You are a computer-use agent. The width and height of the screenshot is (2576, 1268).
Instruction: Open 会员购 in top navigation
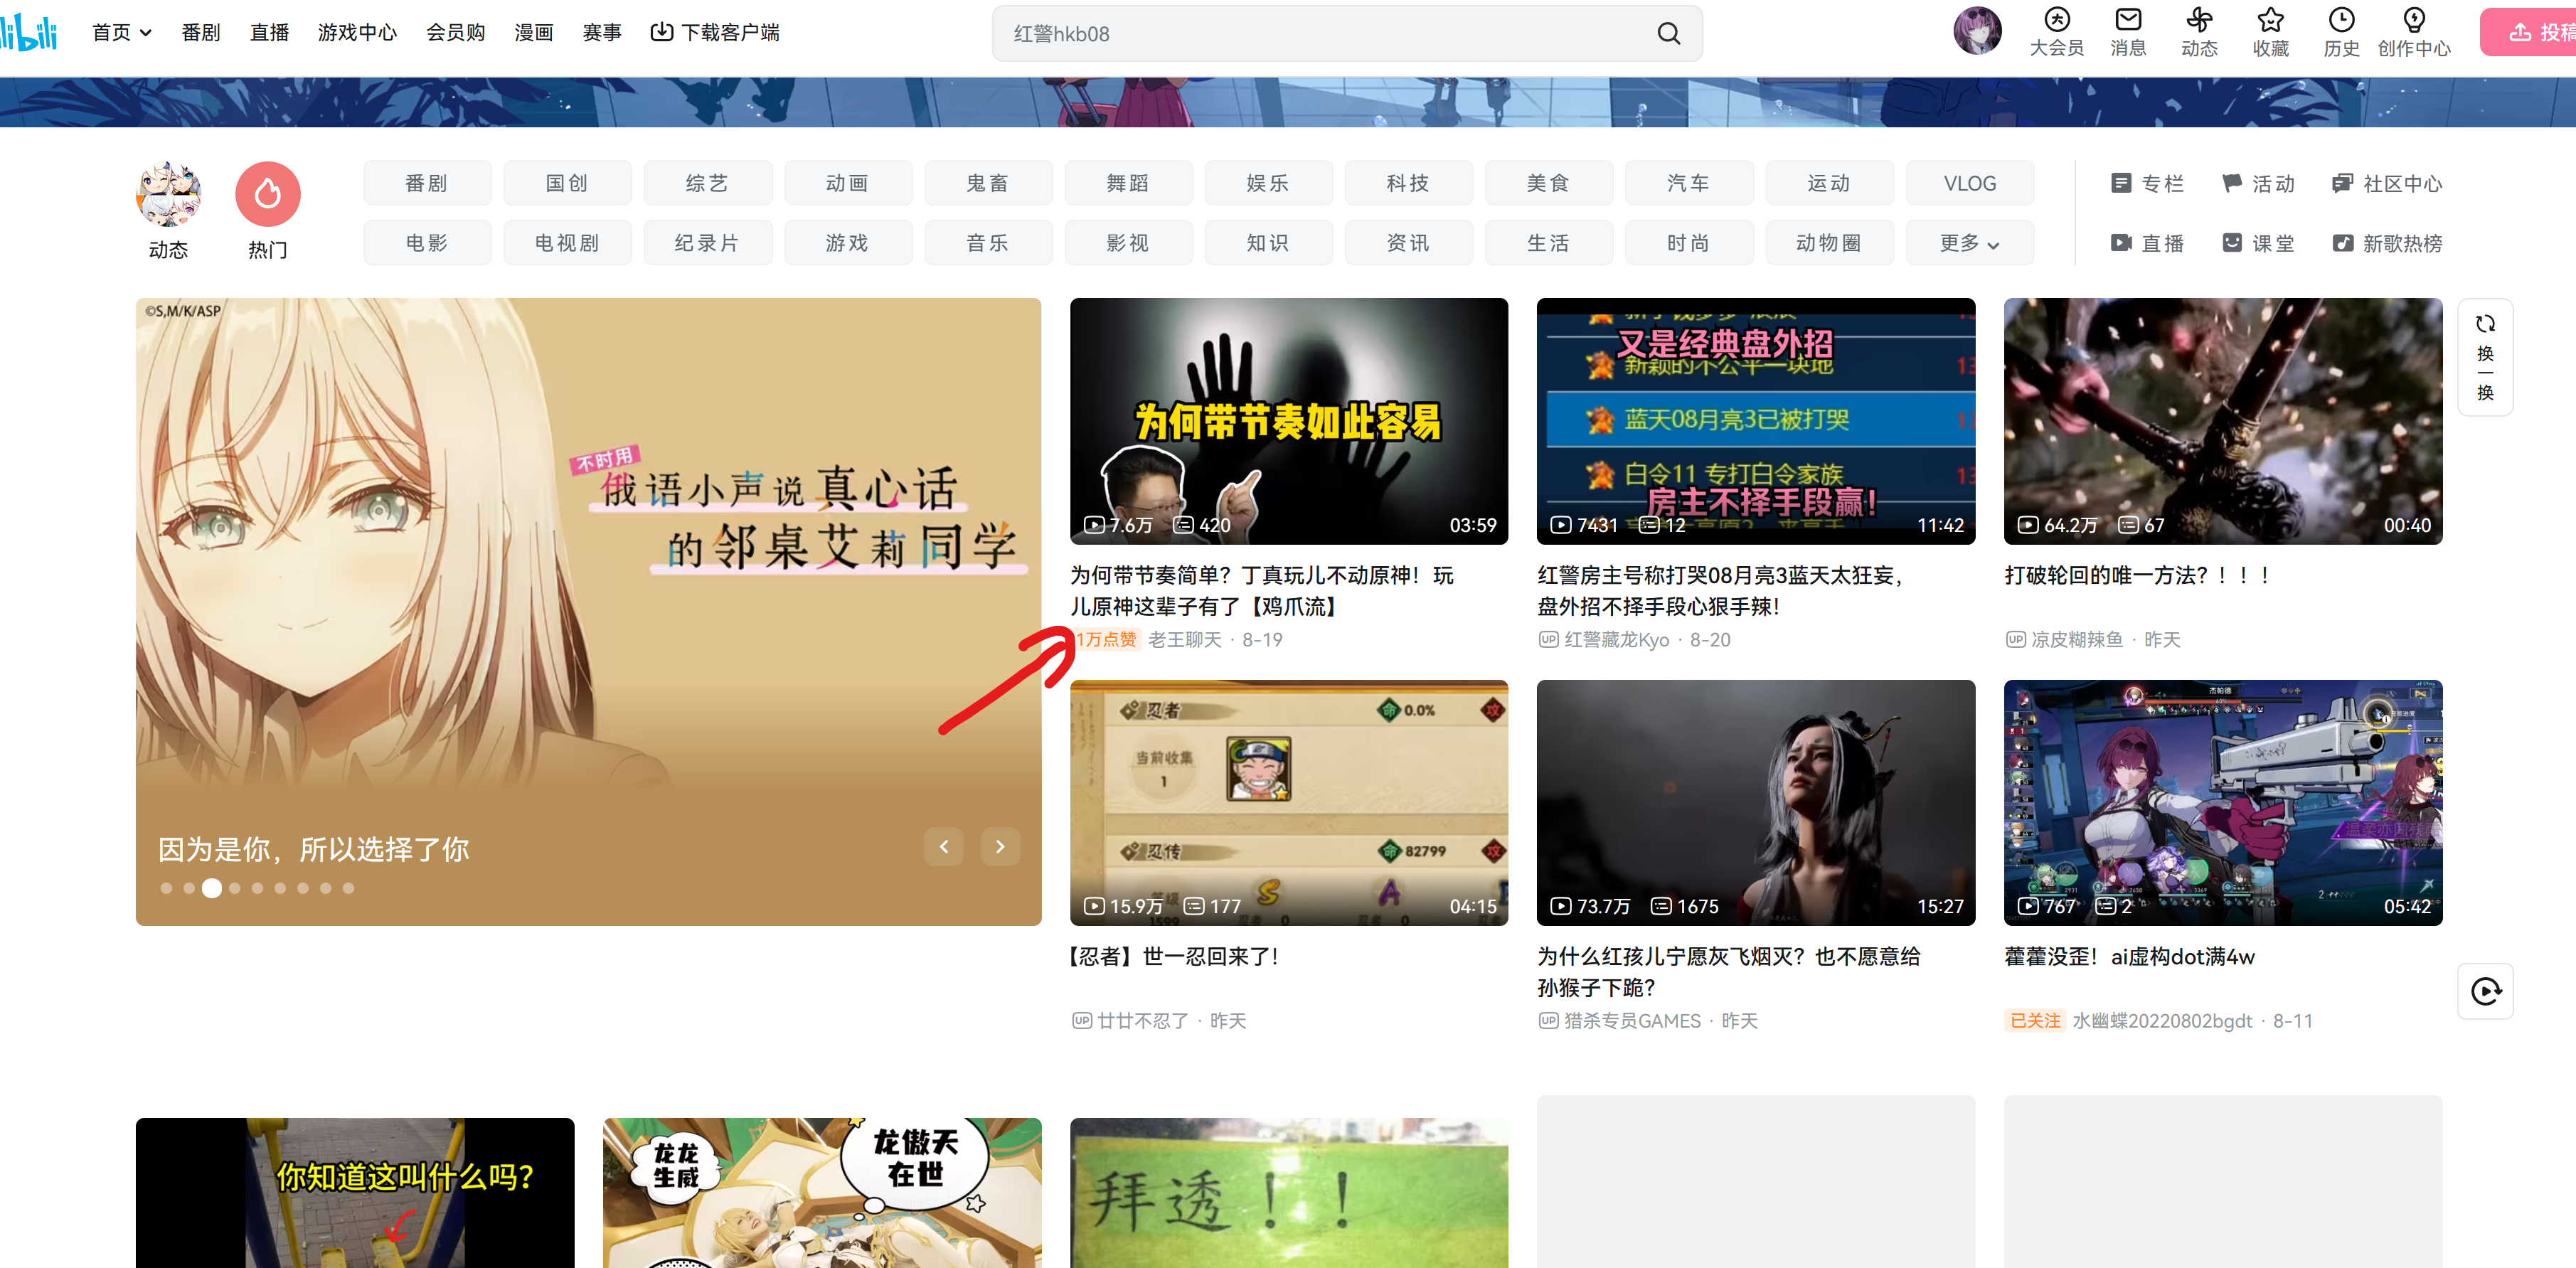pos(455,33)
